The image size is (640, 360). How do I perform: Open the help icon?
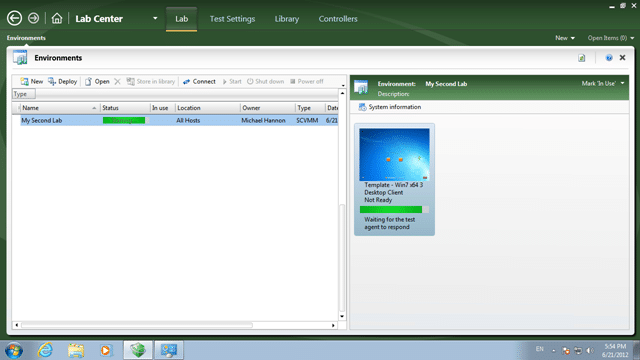pos(609,58)
